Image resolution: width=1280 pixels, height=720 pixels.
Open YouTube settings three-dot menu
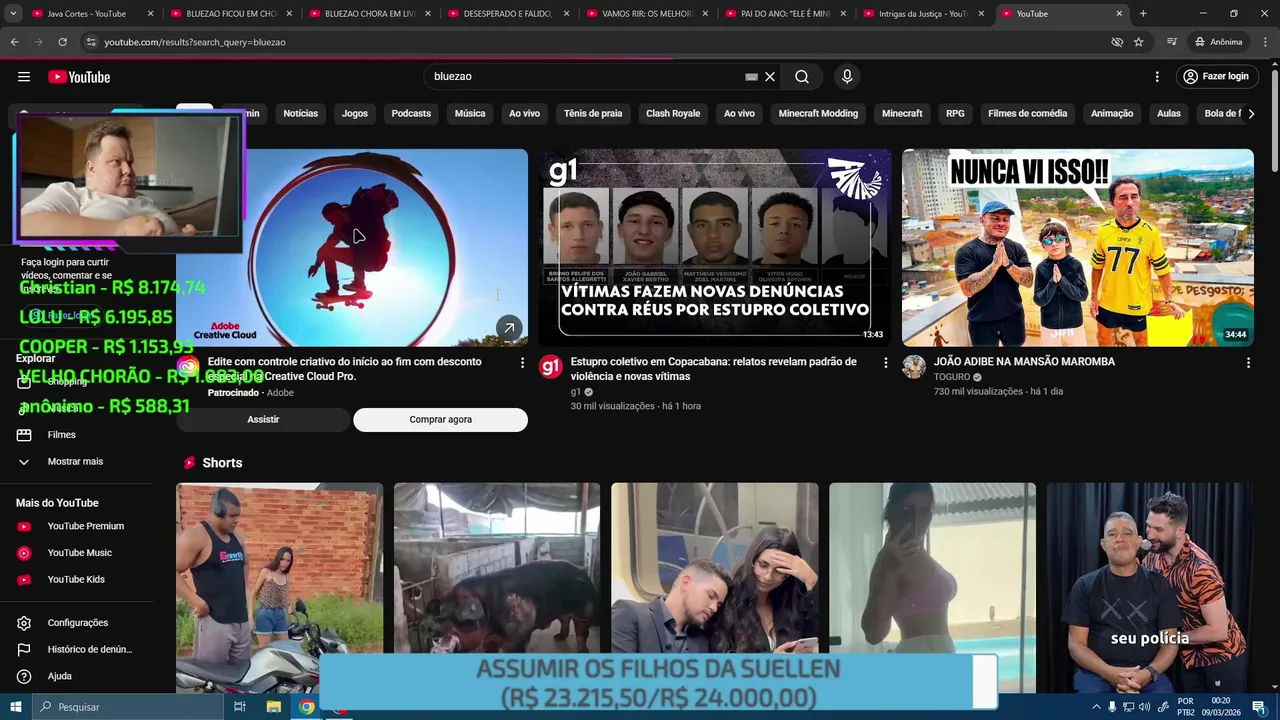[1157, 77]
